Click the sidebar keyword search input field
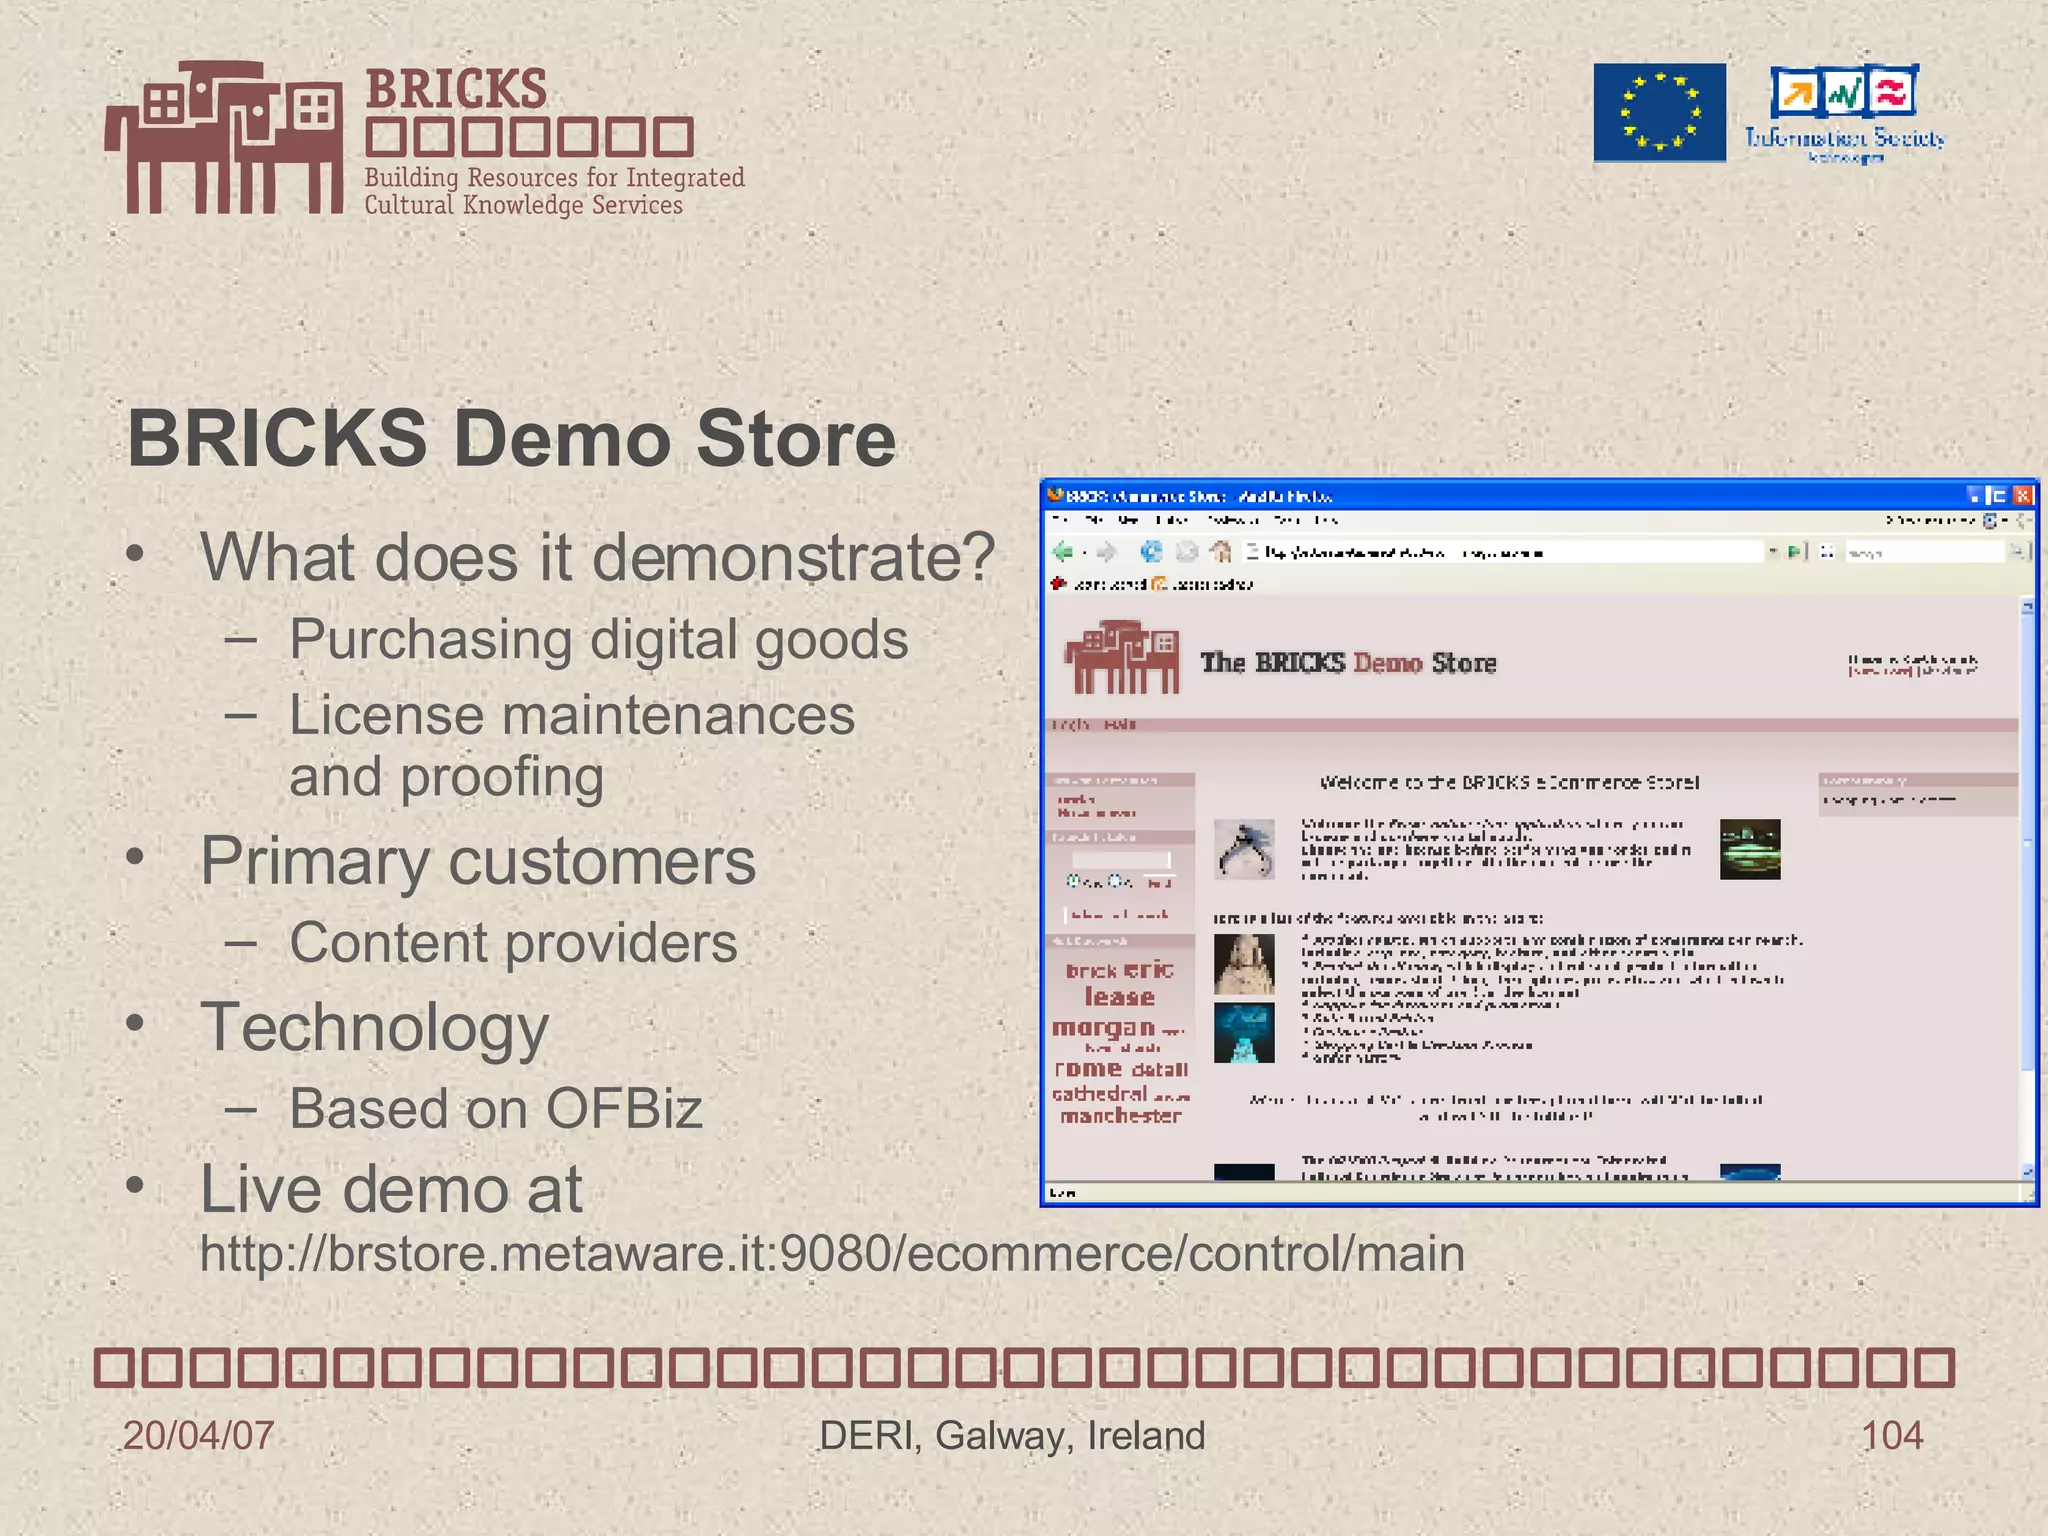Image resolution: width=2048 pixels, height=1536 pixels. point(1121,859)
